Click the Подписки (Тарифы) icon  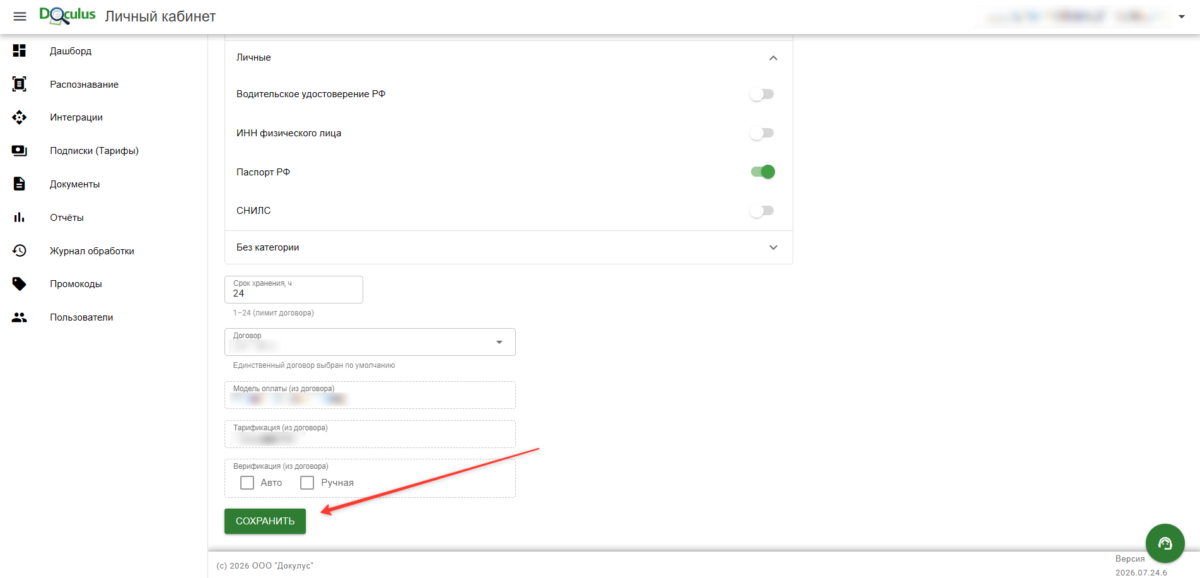(x=19, y=151)
